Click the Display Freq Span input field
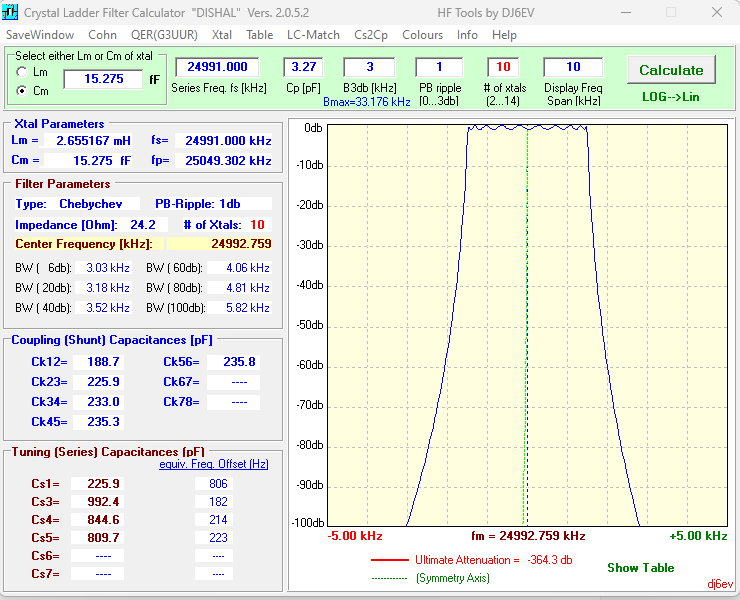Image resolution: width=740 pixels, height=600 pixels. pos(573,67)
